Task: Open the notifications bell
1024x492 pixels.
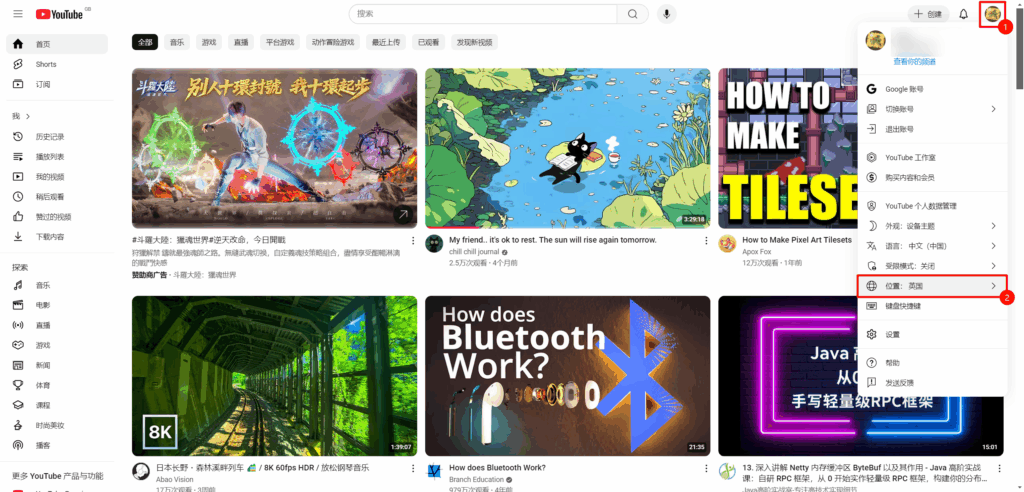Action: pos(963,14)
